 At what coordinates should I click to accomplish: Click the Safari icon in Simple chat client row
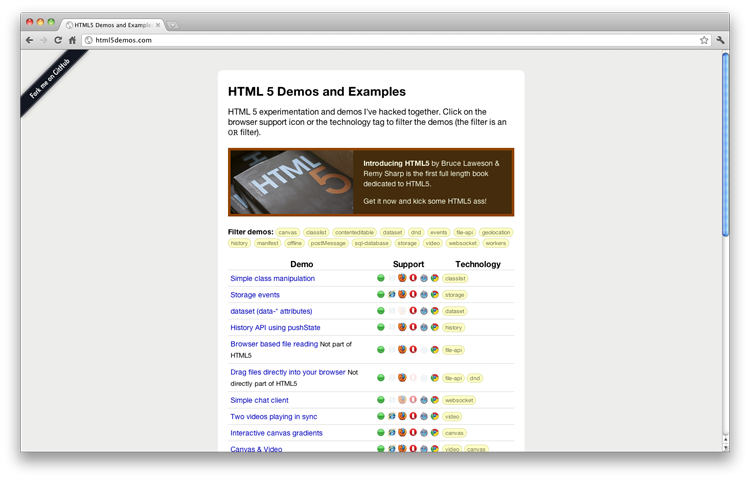coord(424,400)
